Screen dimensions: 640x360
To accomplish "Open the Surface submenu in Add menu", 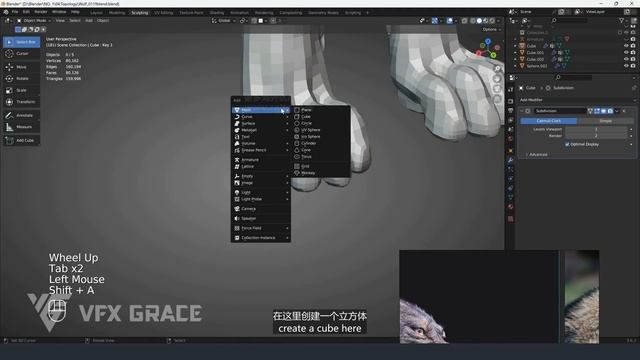I will [261, 123].
